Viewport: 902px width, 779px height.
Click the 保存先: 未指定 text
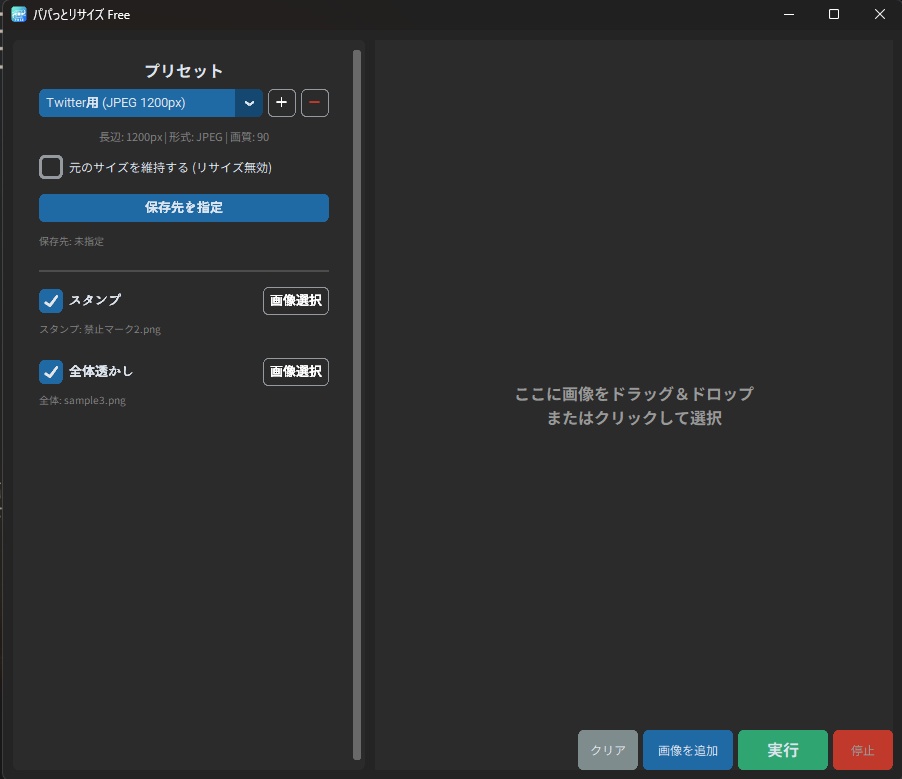71,242
